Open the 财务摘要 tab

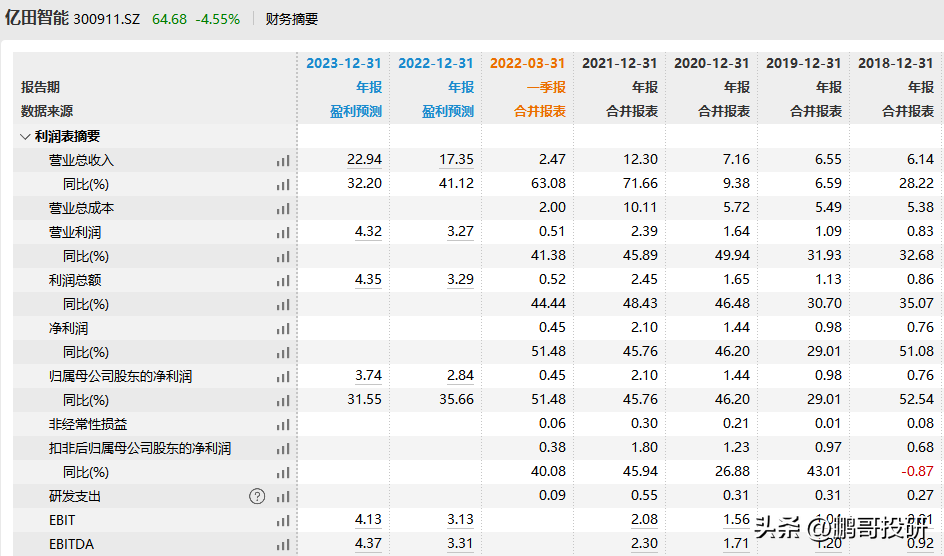tap(292, 19)
